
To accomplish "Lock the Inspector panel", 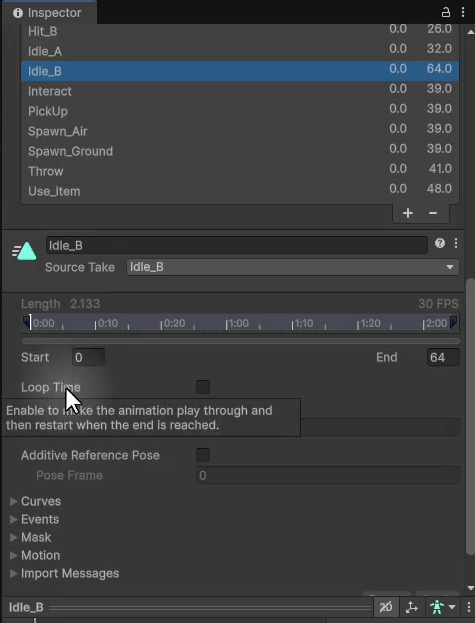I will tap(446, 12).
